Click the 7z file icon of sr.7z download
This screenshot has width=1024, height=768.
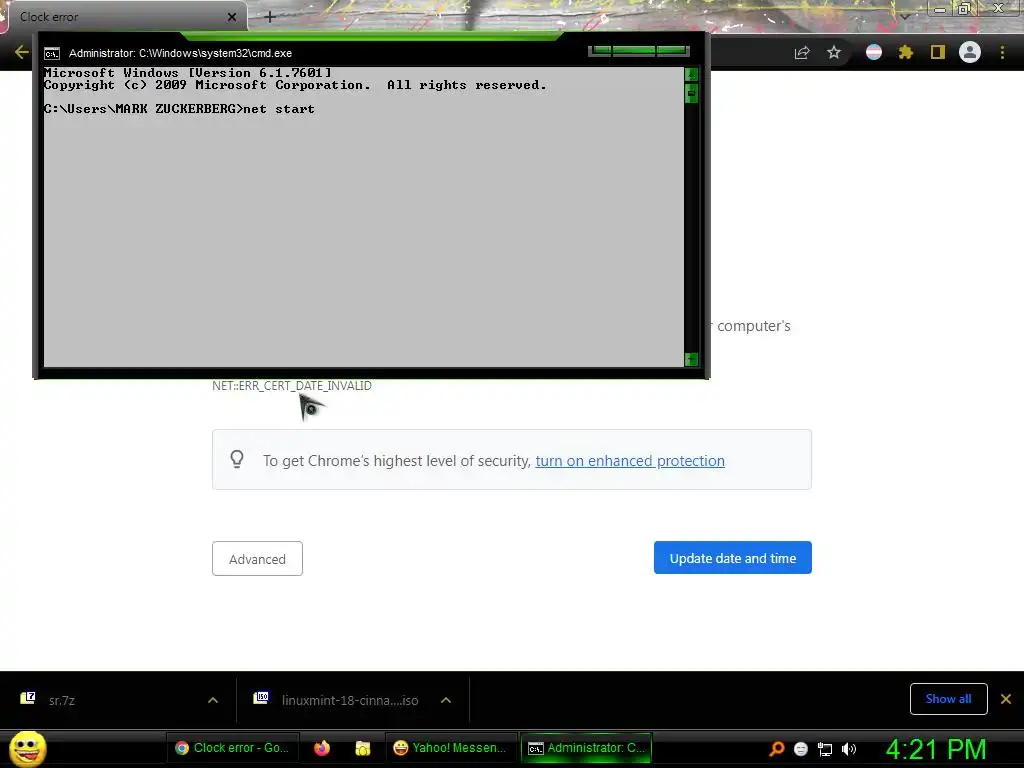pos(27,698)
